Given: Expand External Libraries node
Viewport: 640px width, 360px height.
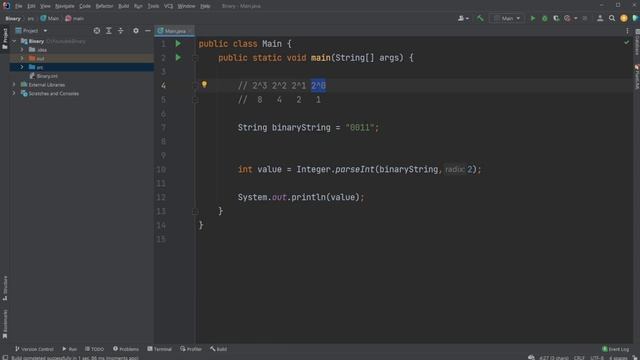Looking at the screenshot, I should (14, 84).
